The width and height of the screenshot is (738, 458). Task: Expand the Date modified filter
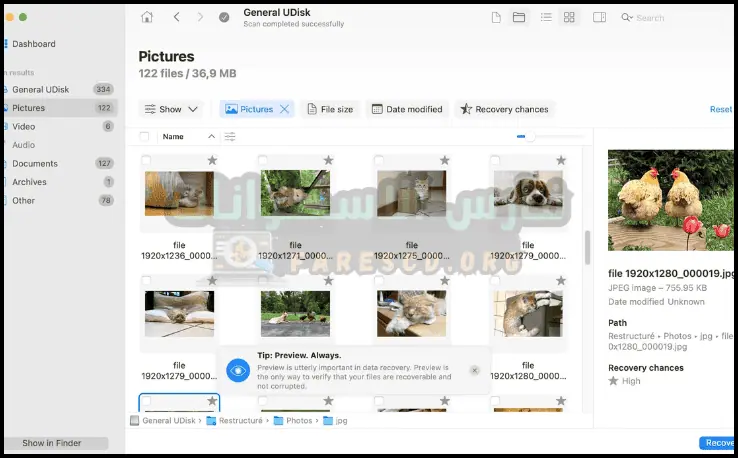[406, 109]
